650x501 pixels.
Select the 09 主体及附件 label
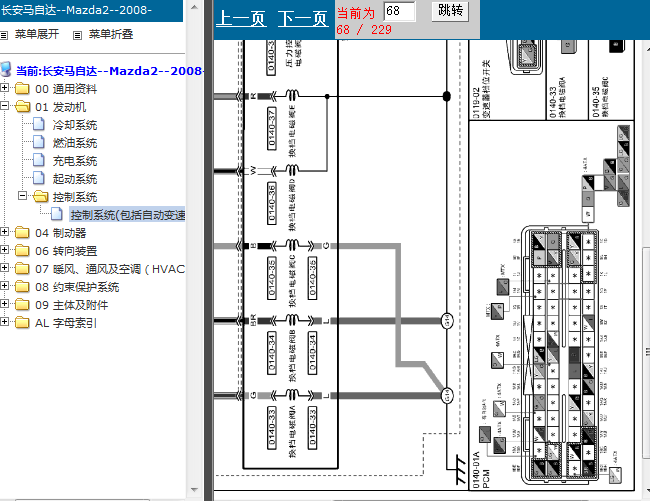pos(71,305)
